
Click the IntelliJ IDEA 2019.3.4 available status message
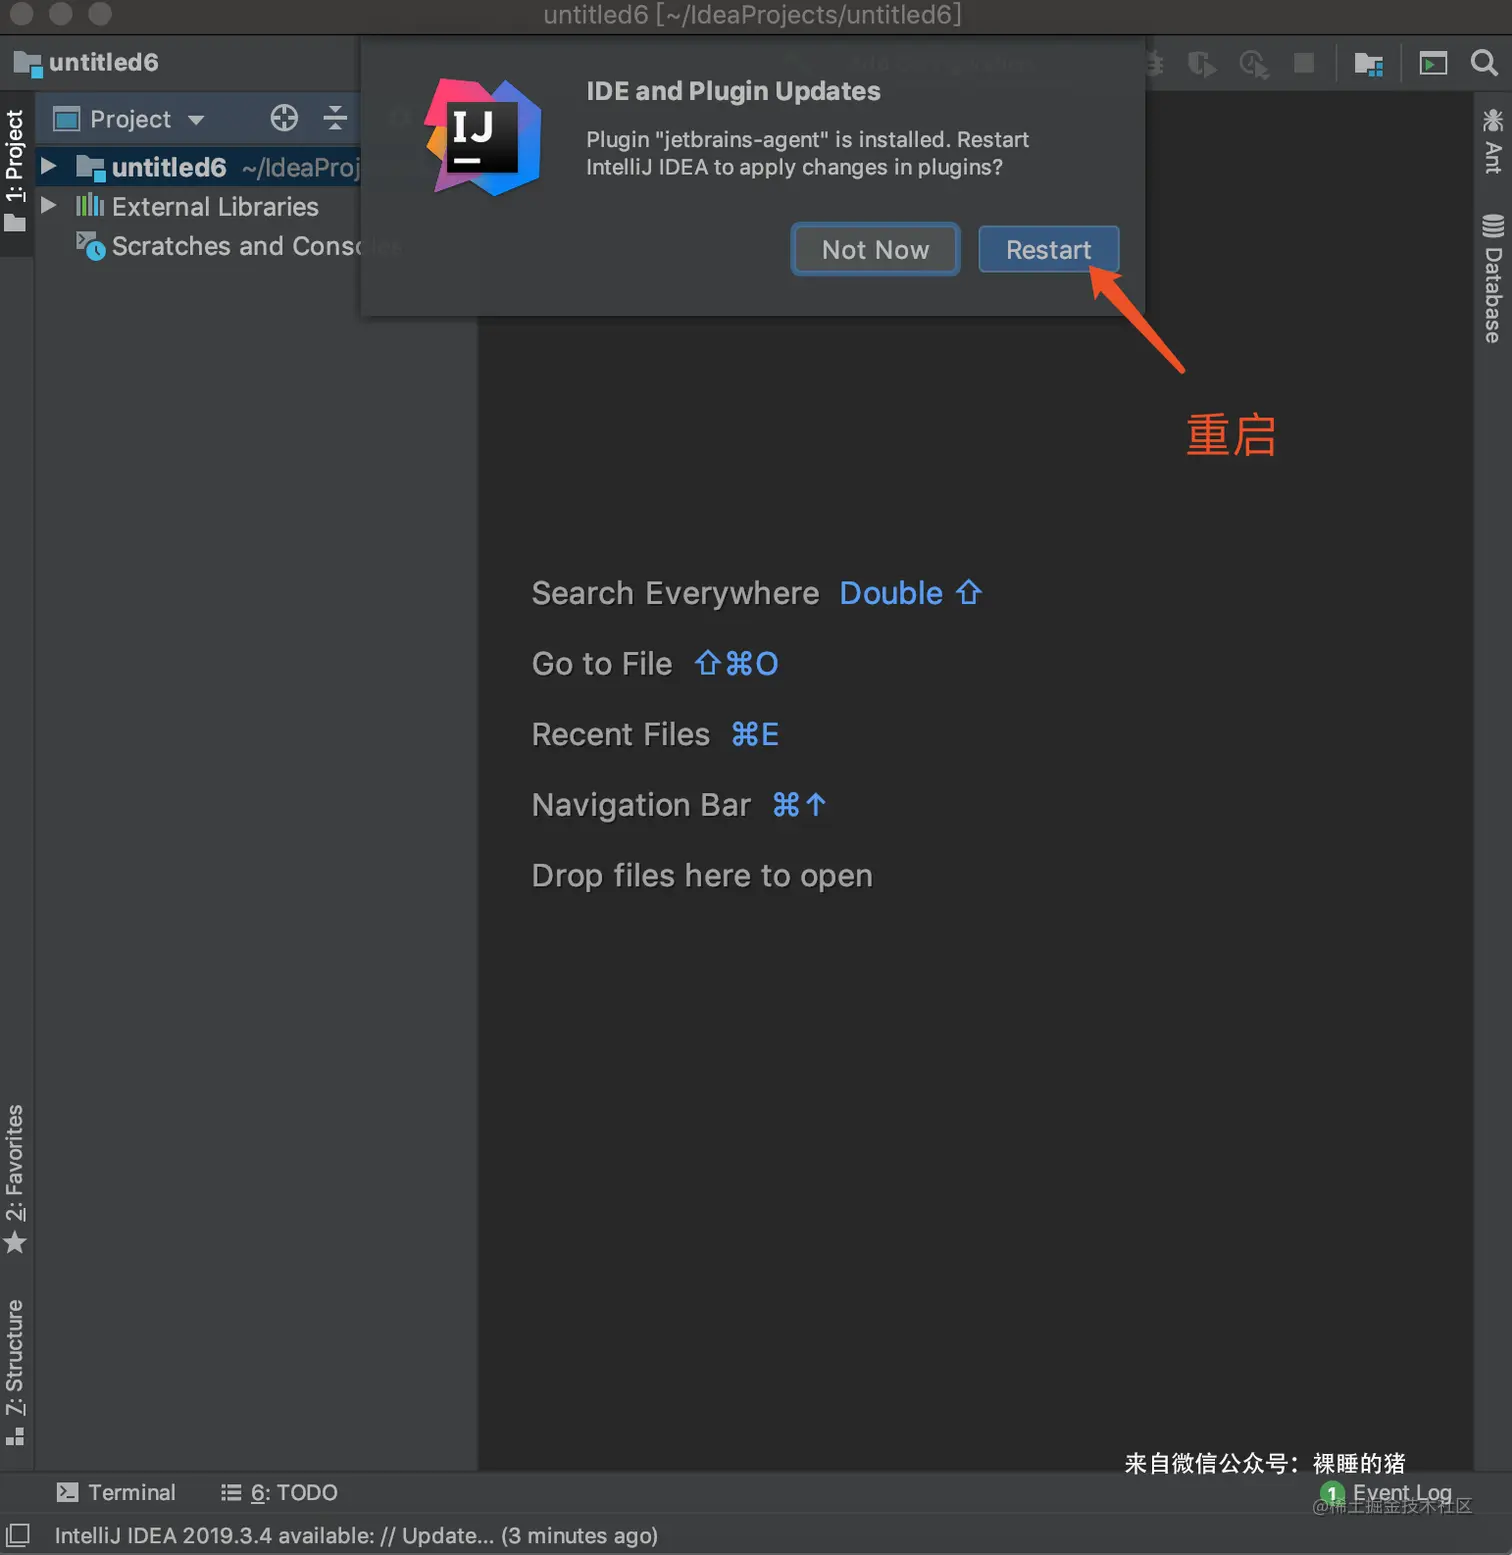pos(356,1535)
